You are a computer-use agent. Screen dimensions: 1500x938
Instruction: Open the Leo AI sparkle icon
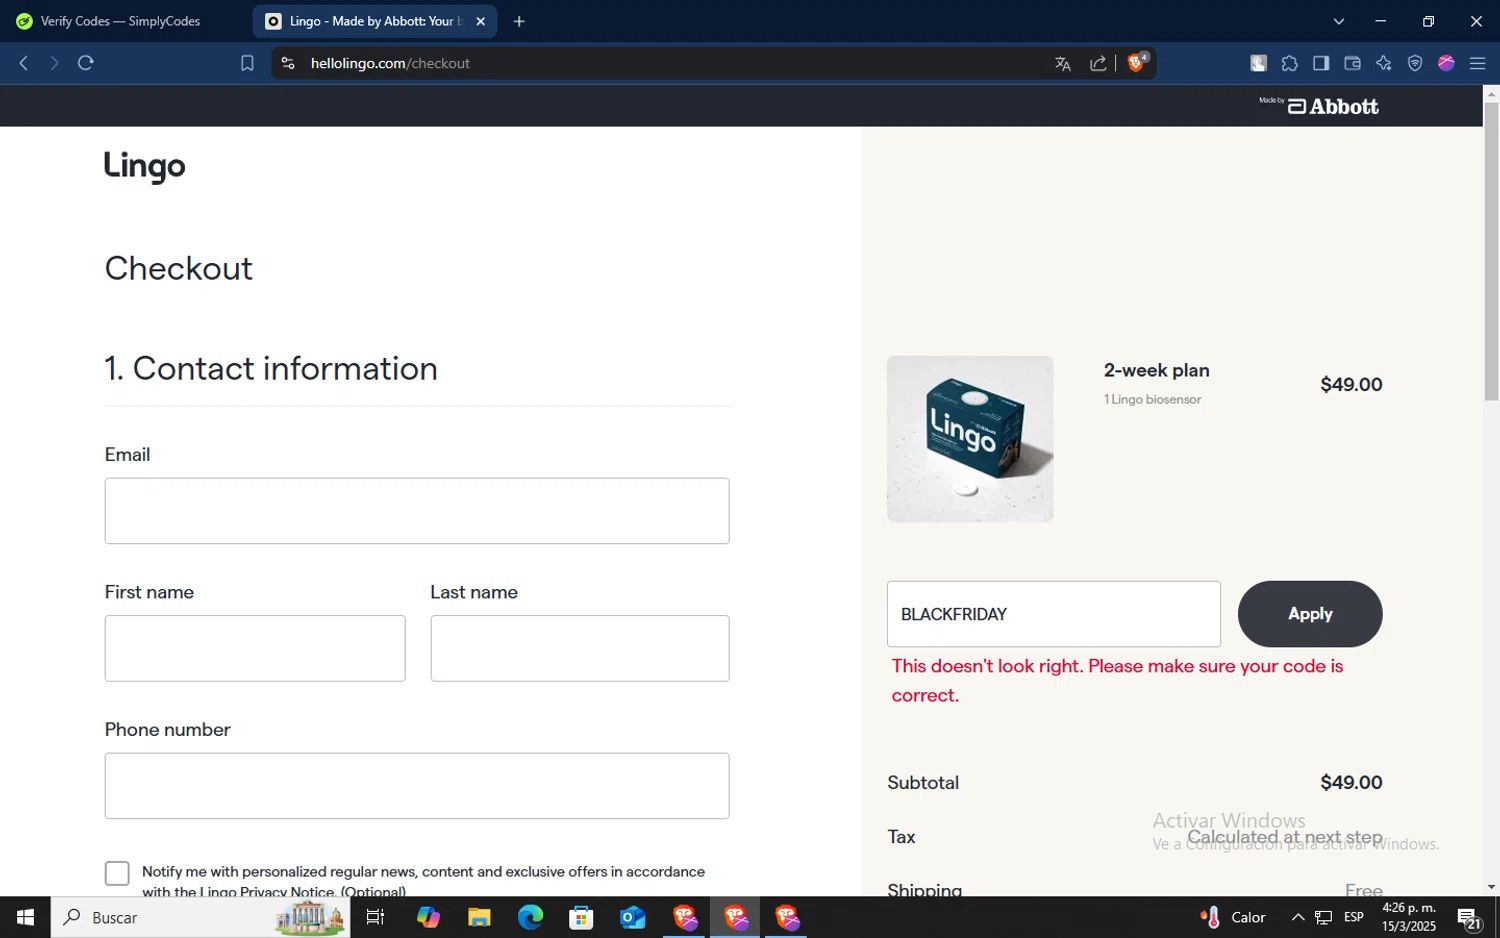[1384, 63]
